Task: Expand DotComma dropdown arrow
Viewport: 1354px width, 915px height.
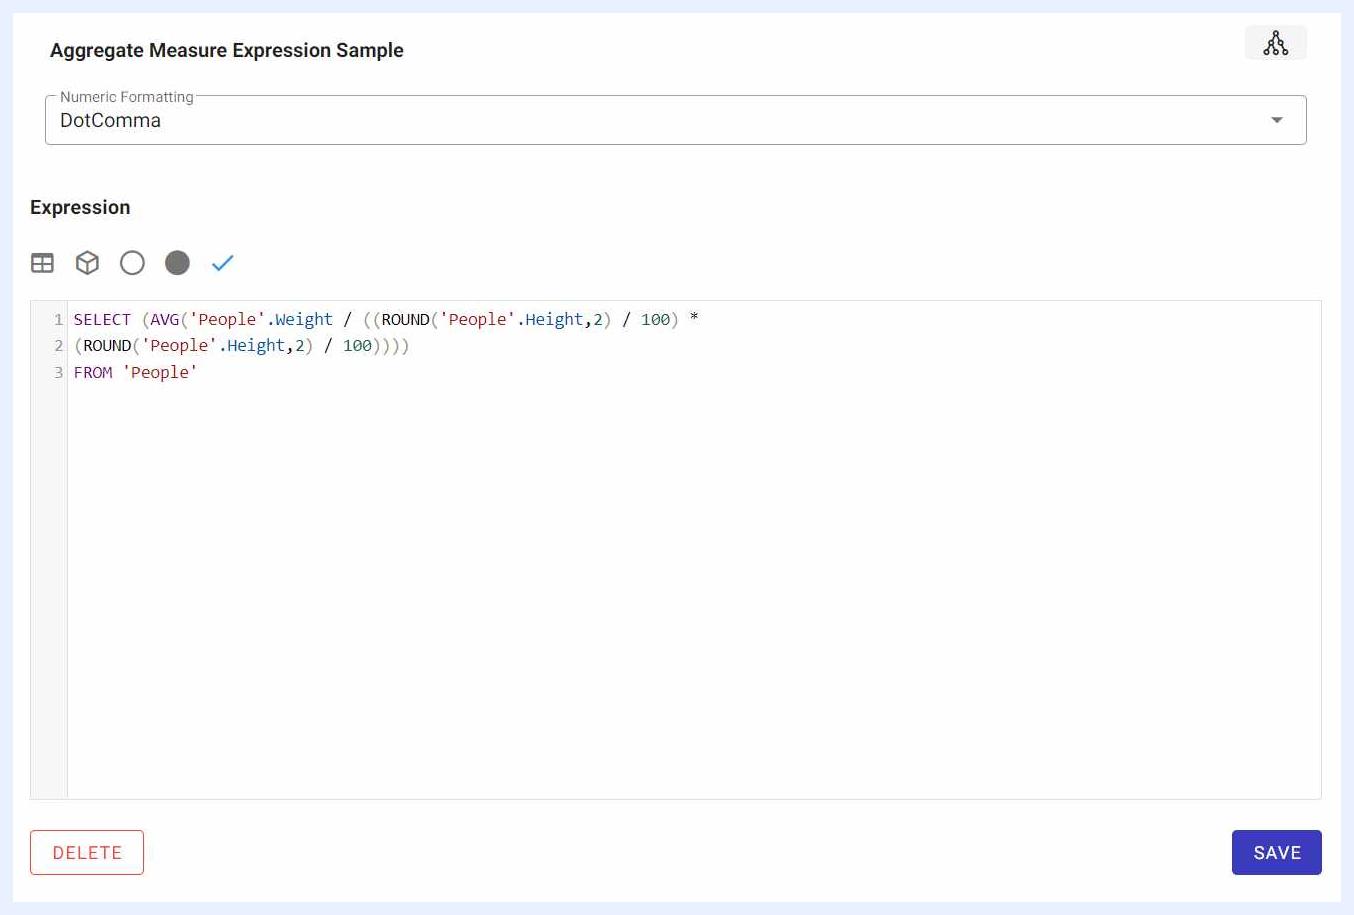Action: [1277, 120]
